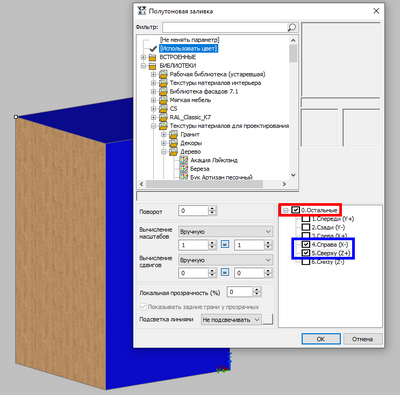Expand Текстуры материалов интерьера node
The image size is (400, 395).
click(x=153, y=83)
